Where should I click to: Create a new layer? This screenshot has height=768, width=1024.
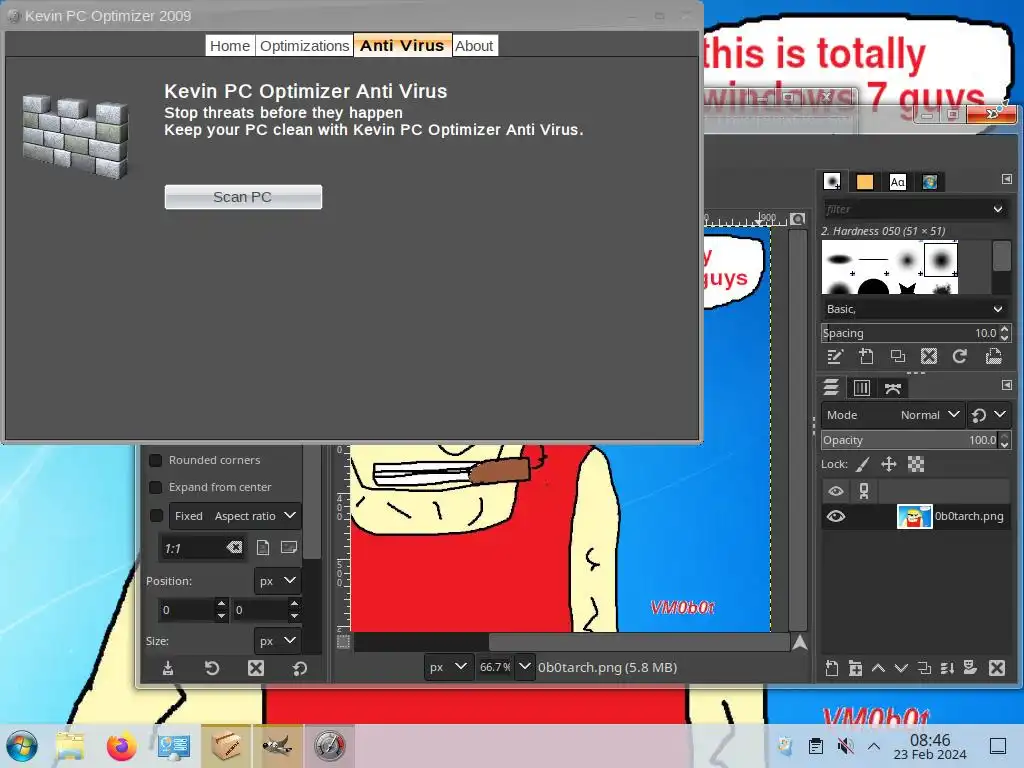(x=831, y=668)
